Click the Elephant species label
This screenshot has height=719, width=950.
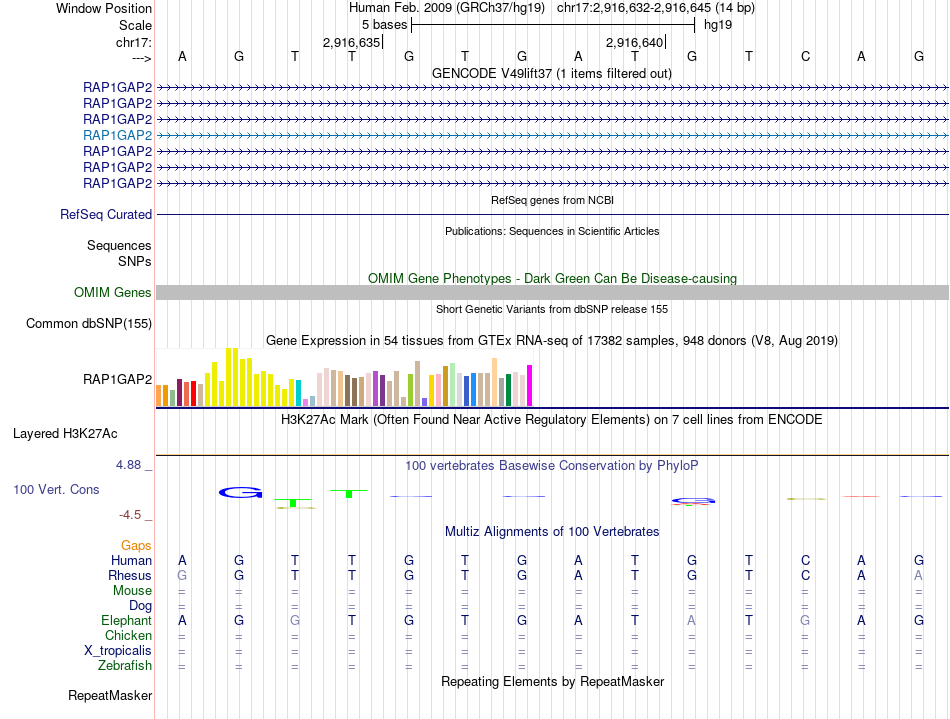coord(127,620)
